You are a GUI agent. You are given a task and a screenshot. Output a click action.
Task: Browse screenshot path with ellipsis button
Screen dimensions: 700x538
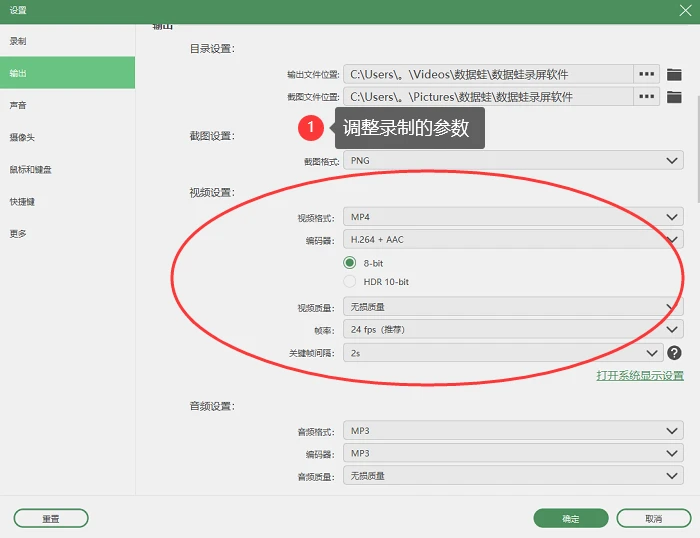646,96
